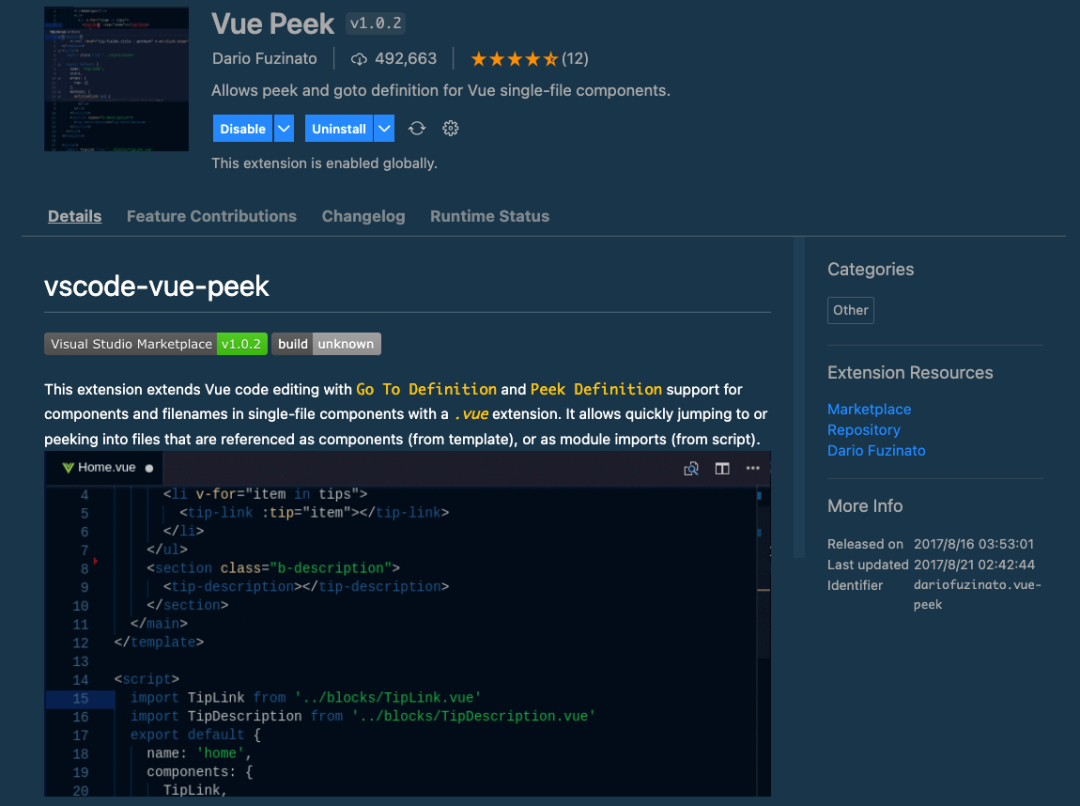Image resolution: width=1080 pixels, height=806 pixels.
Task: Expand the Uninstall dropdown arrow
Action: coord(384,129)
